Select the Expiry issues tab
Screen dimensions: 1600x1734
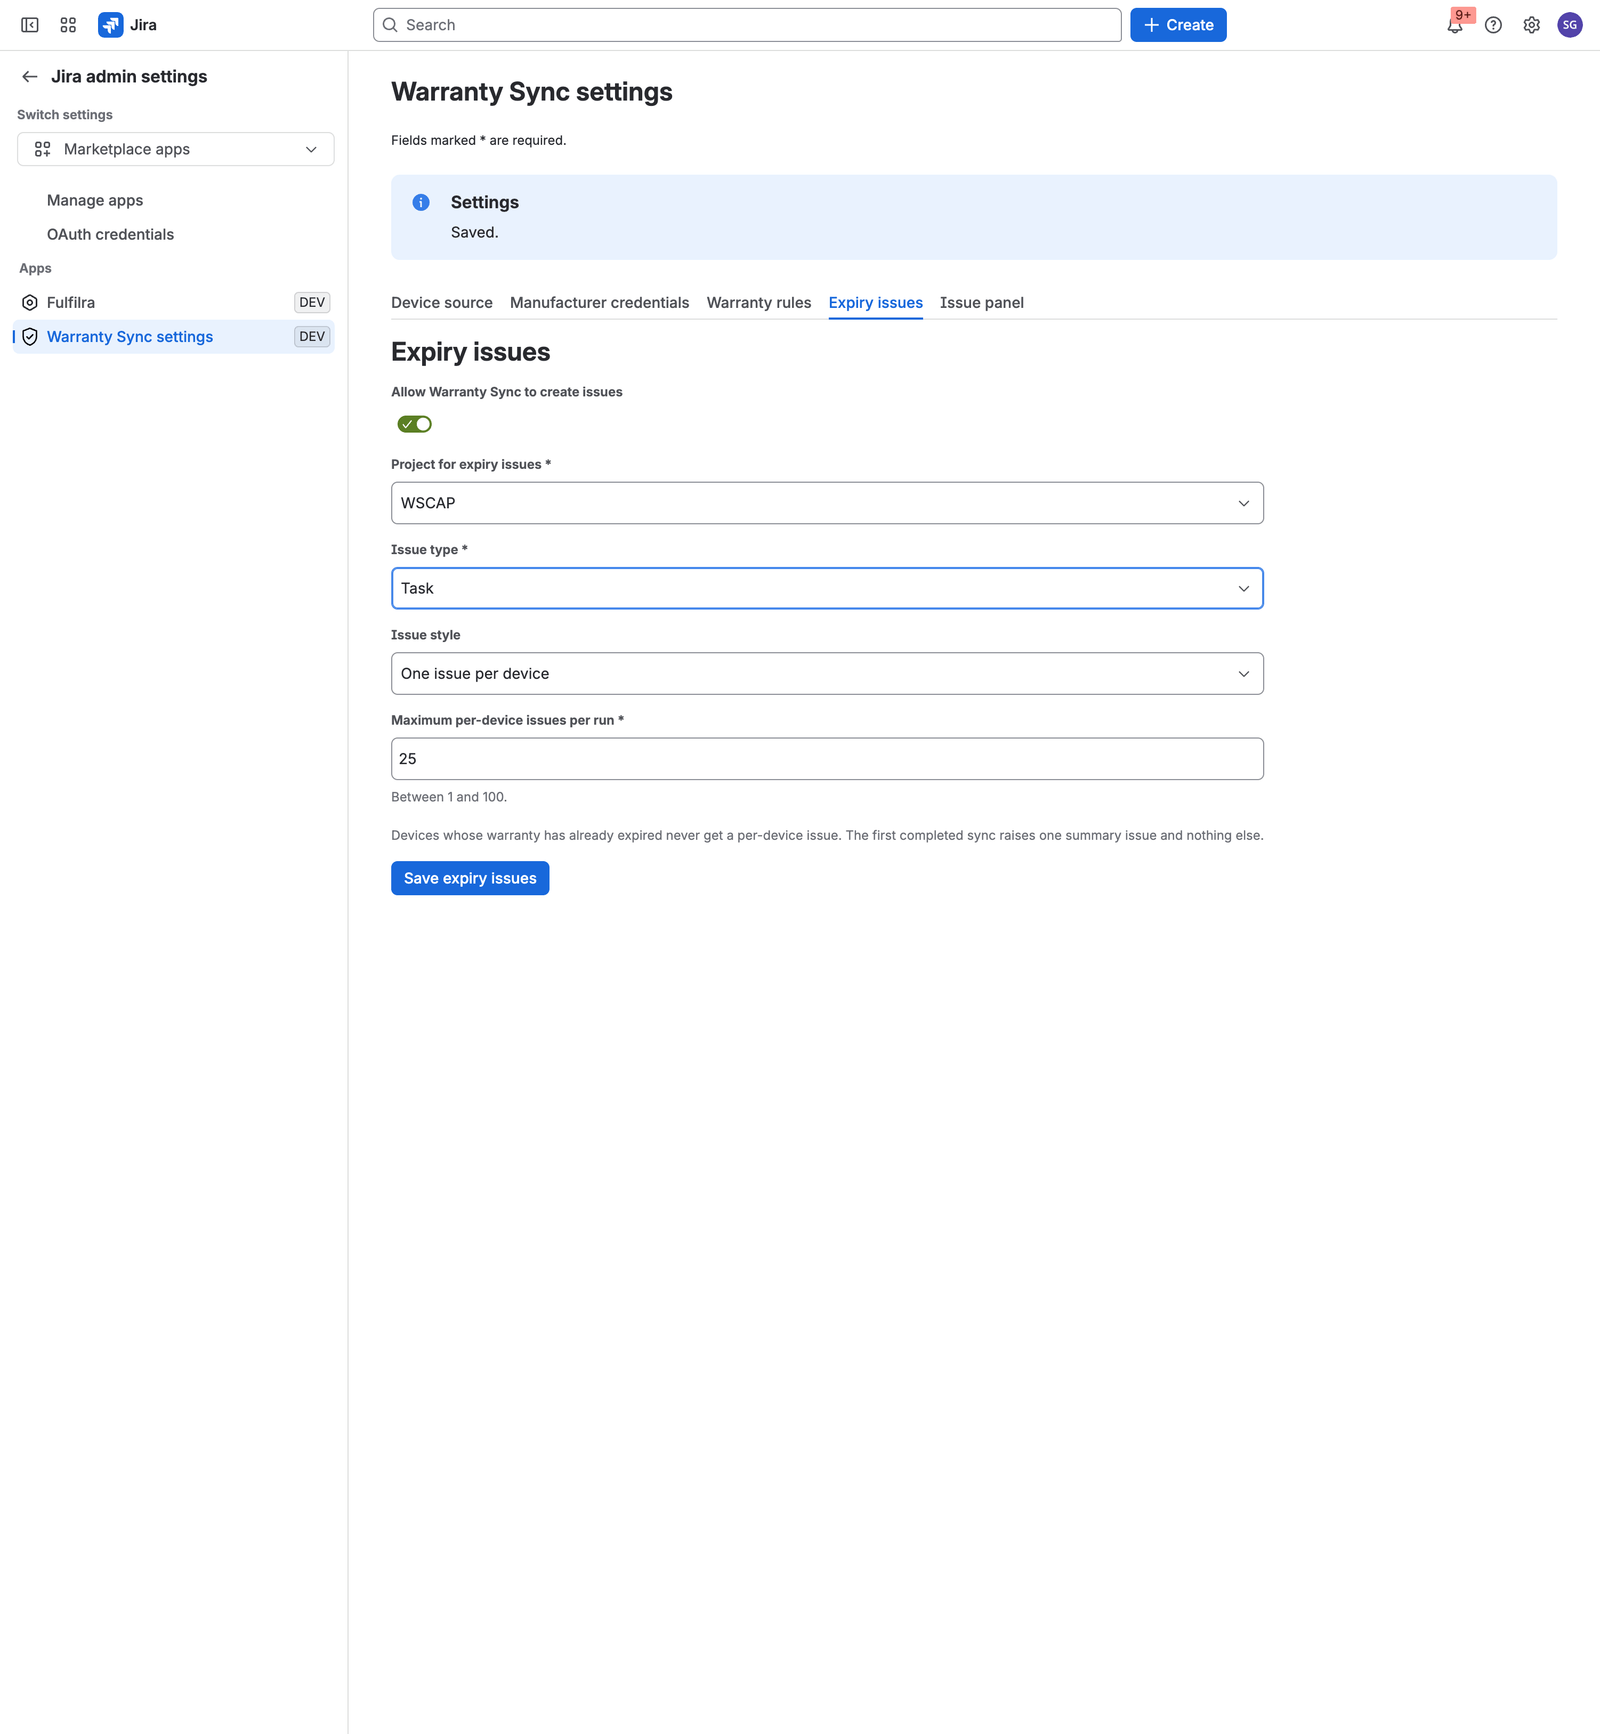tap(876, 303)
